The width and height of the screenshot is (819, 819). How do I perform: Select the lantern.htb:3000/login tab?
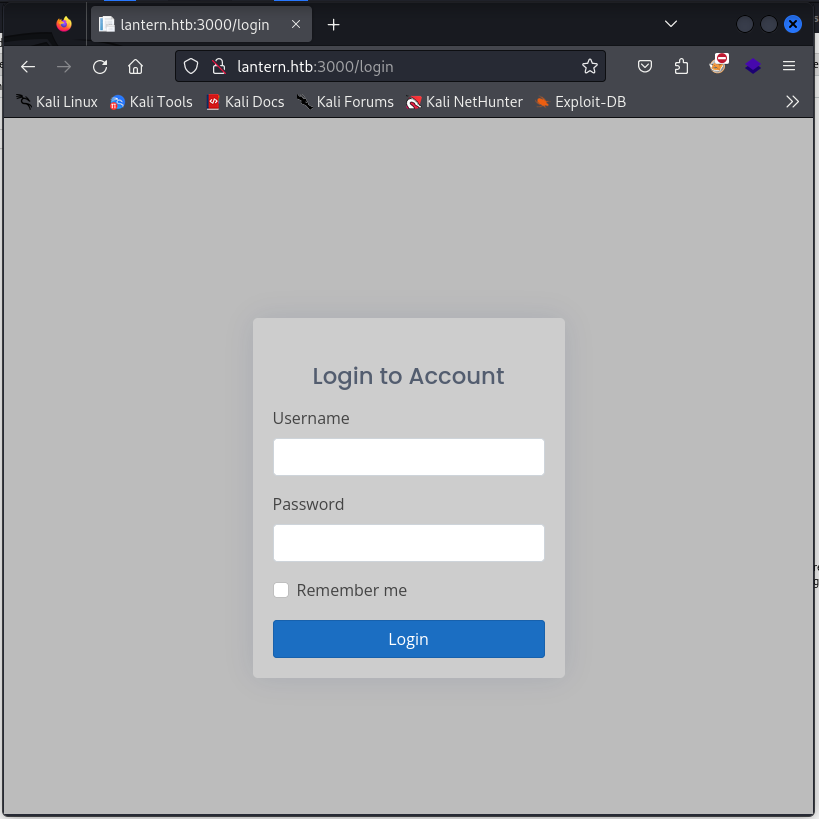(x=201, y=24)
